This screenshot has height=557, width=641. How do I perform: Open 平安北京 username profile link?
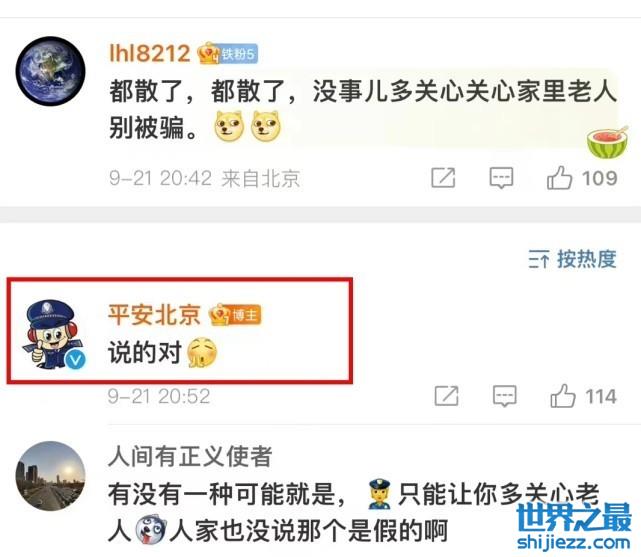[x=154, y=315]
